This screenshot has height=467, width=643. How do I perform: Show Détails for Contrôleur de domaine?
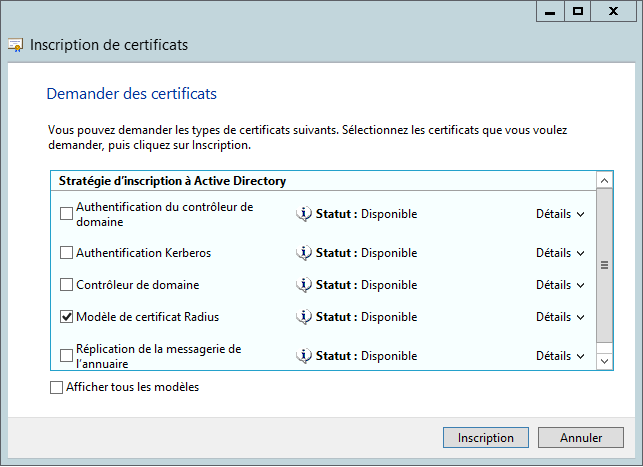(559, 285)
